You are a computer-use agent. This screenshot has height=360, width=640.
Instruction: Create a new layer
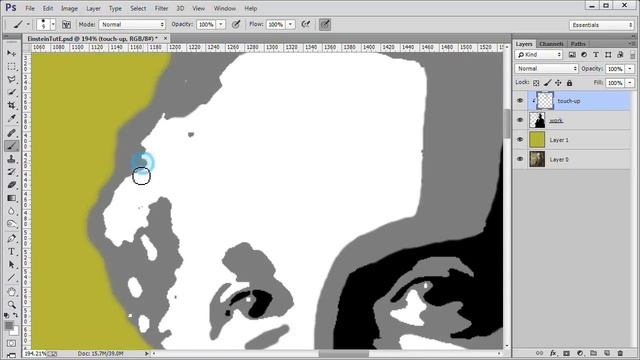pyautogui.click(x=607, y=353)
